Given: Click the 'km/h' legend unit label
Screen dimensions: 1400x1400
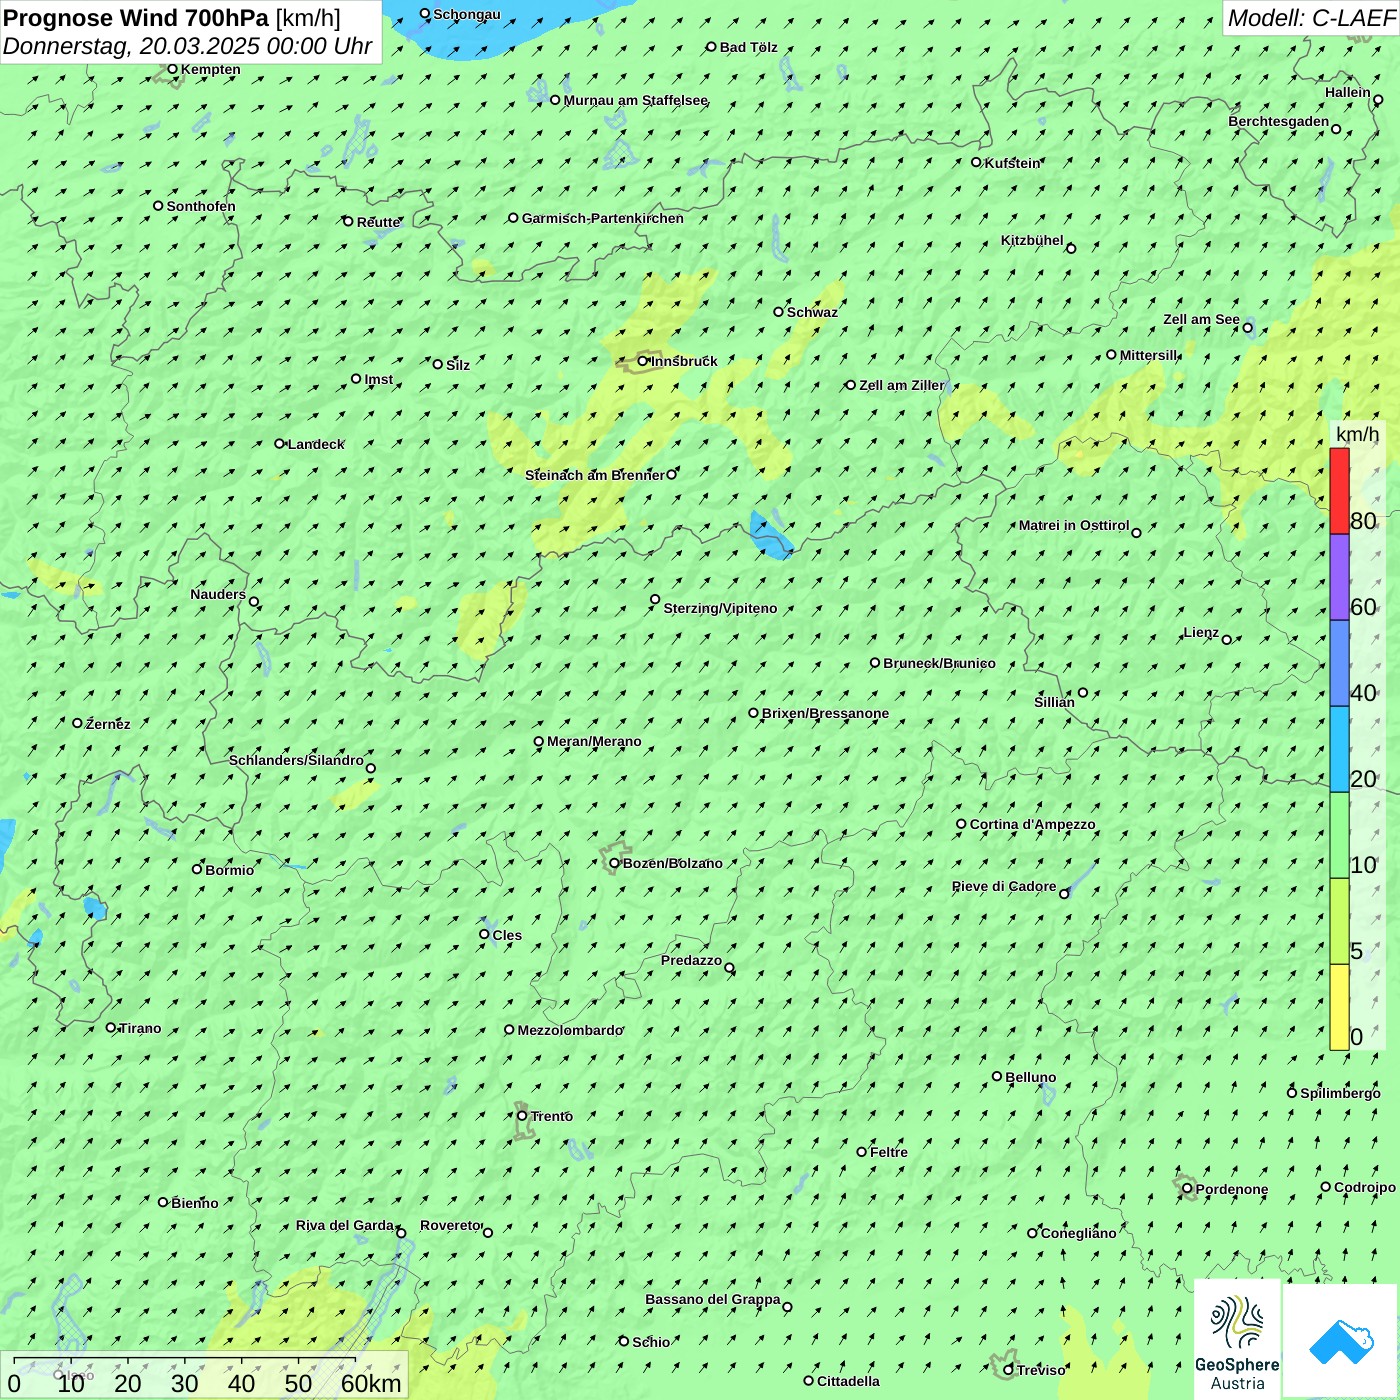Looking at the screenshot, I should point(1357,434).
